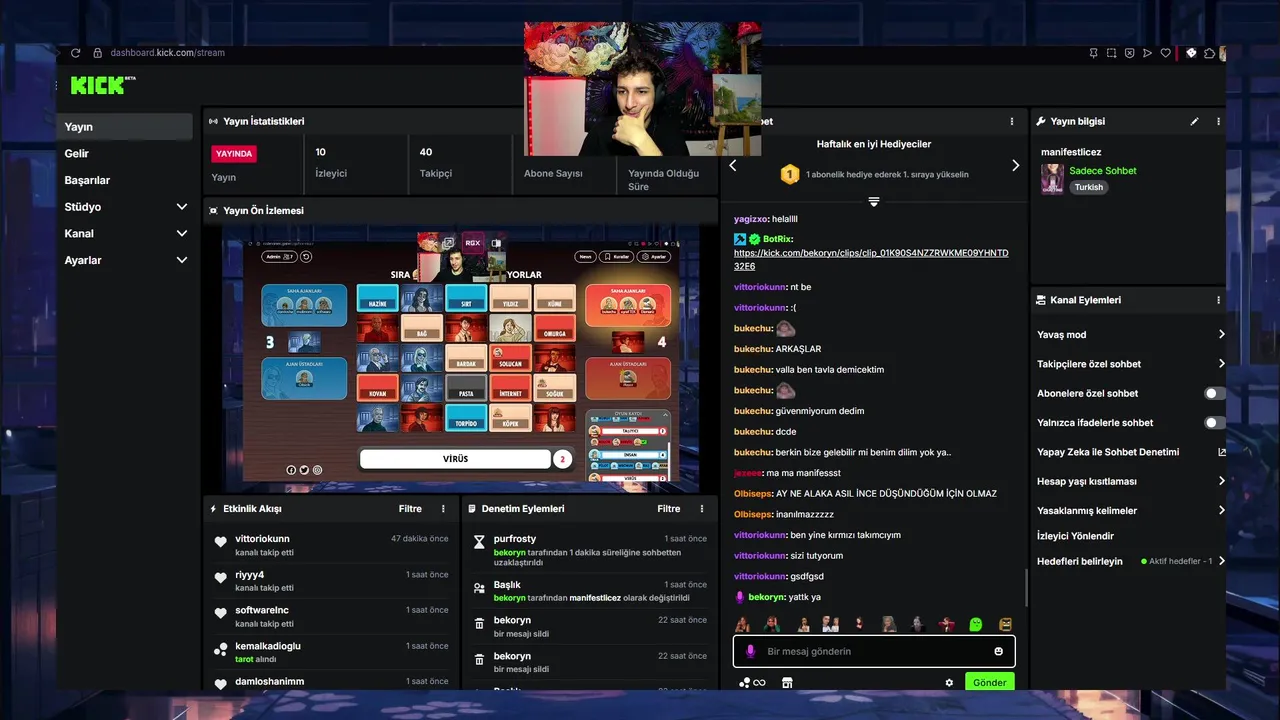Viewport: 1280px width, 720px height.
Task: Click yagizxo username in chat
Action: (751, 219)
